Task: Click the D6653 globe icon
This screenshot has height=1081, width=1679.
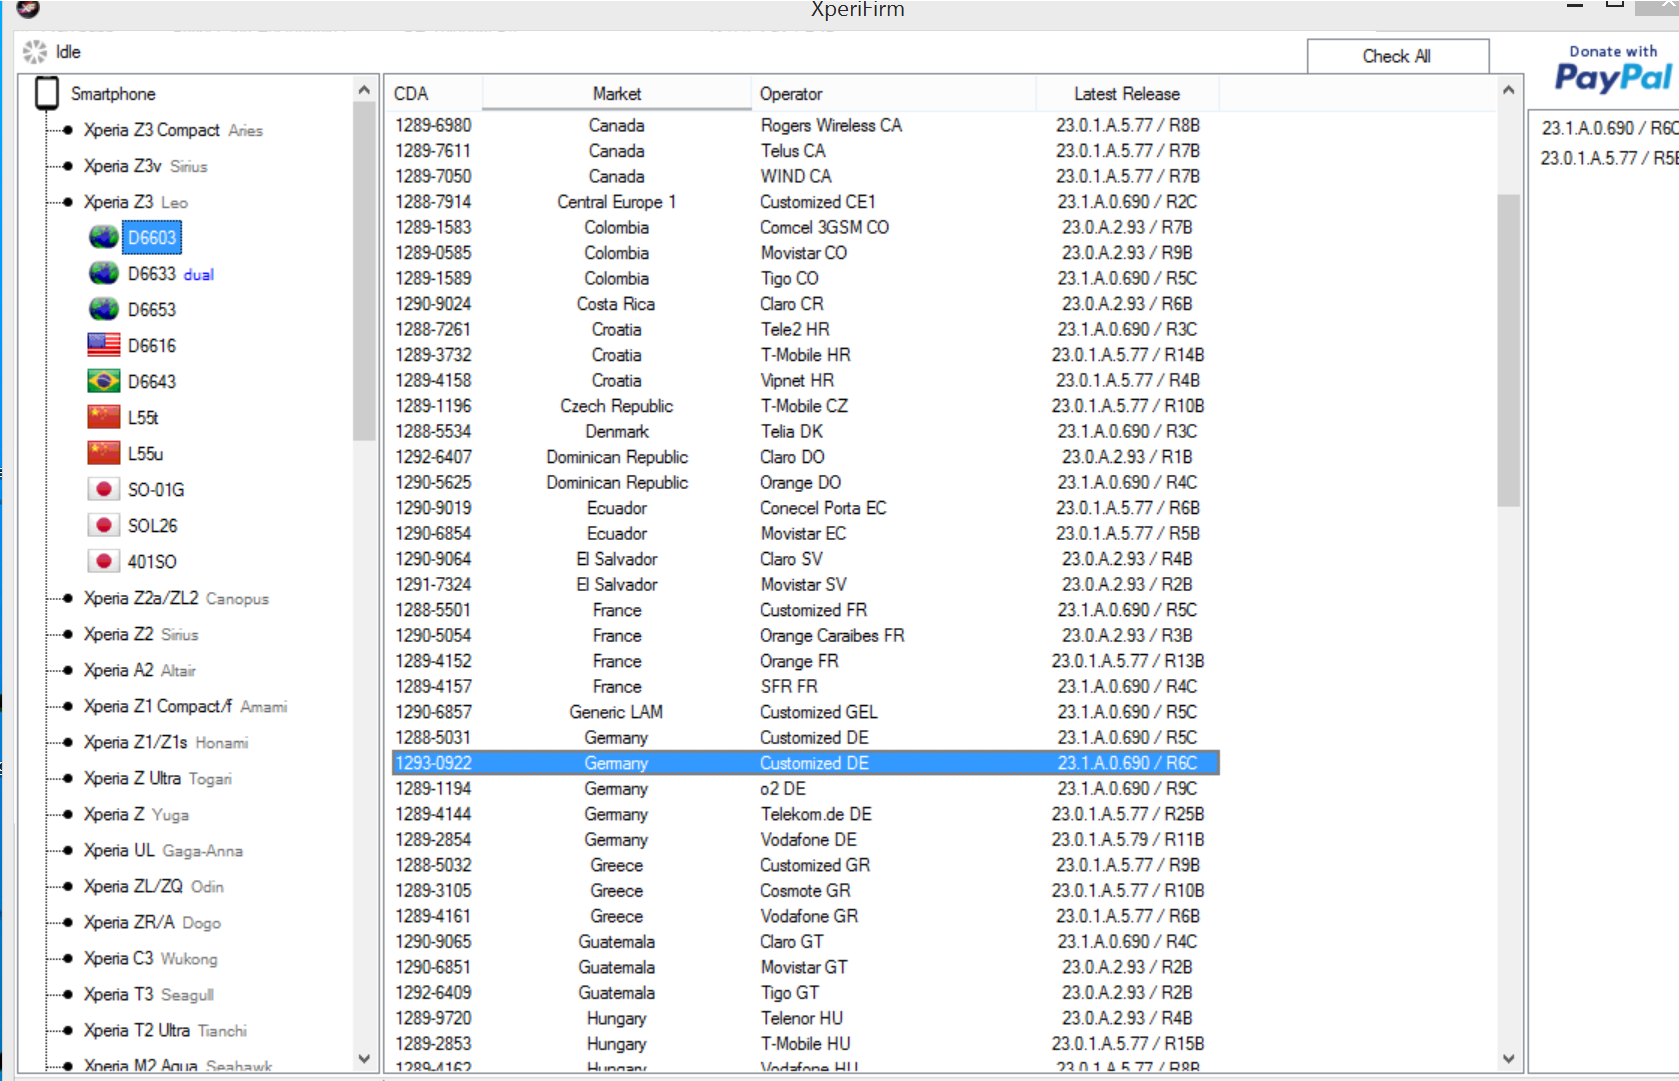Action: click(x=104, y=309)
